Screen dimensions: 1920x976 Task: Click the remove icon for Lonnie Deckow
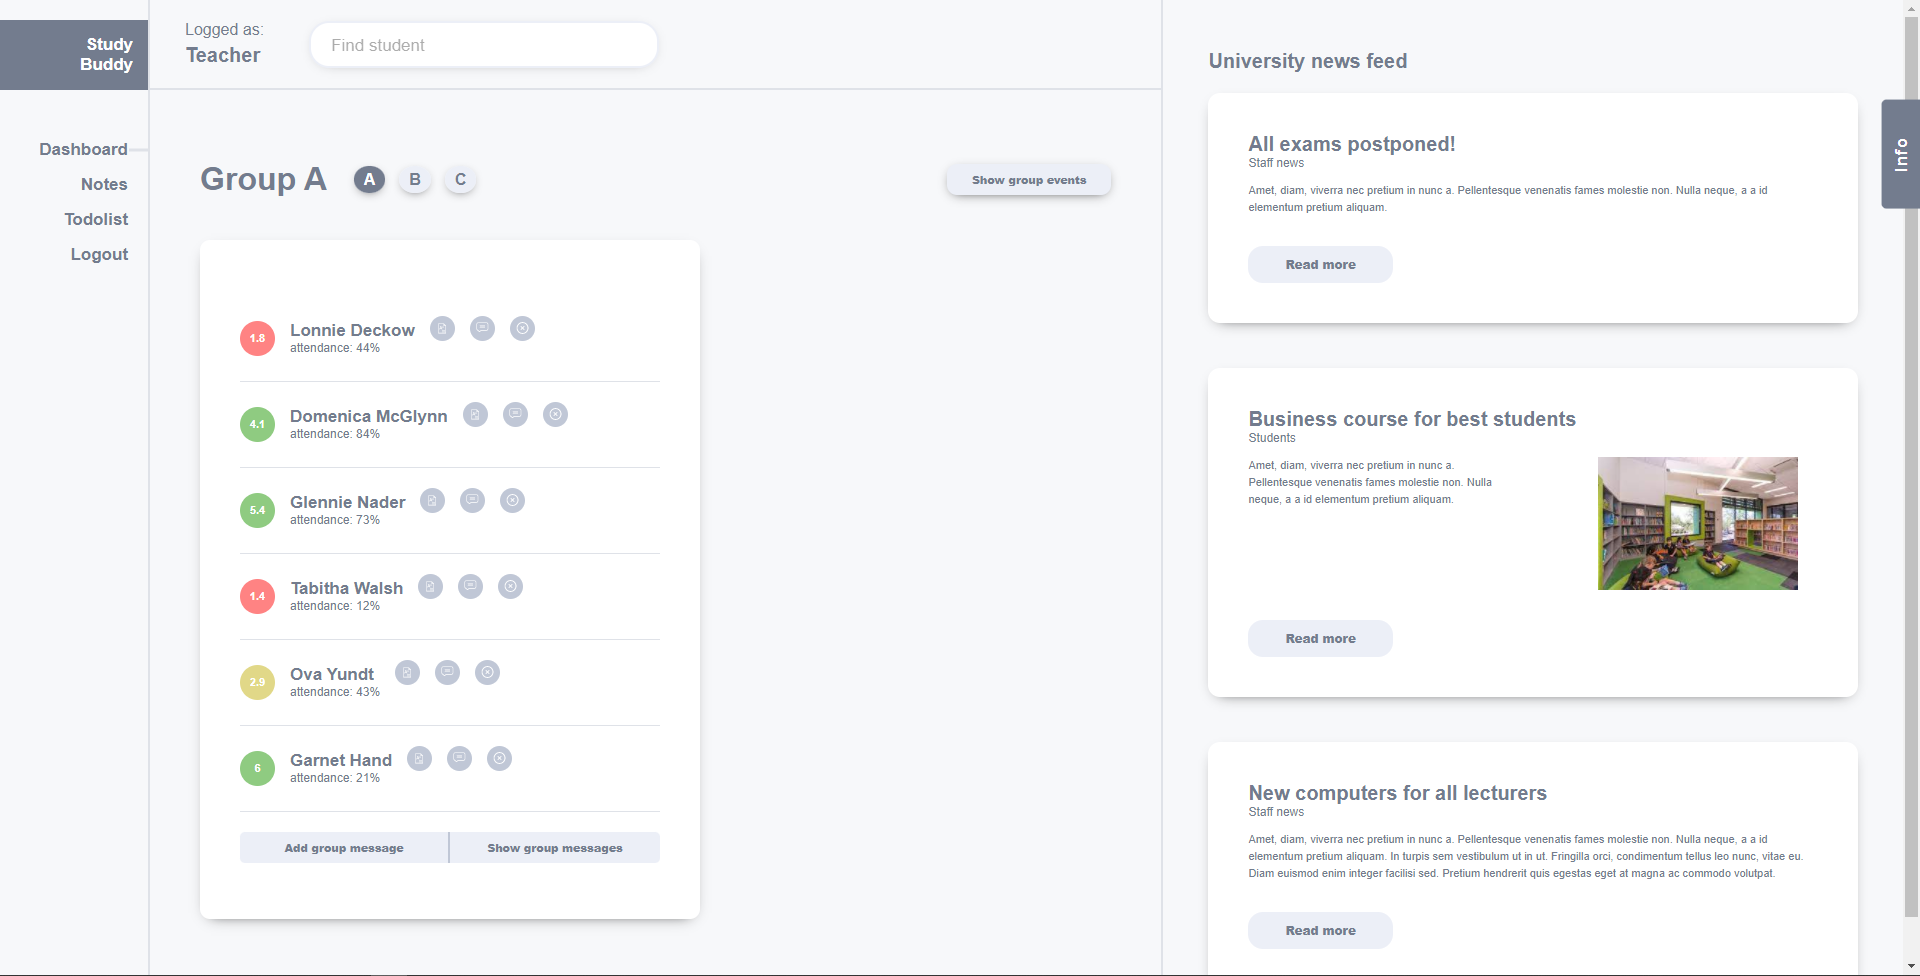pos(522,329)
